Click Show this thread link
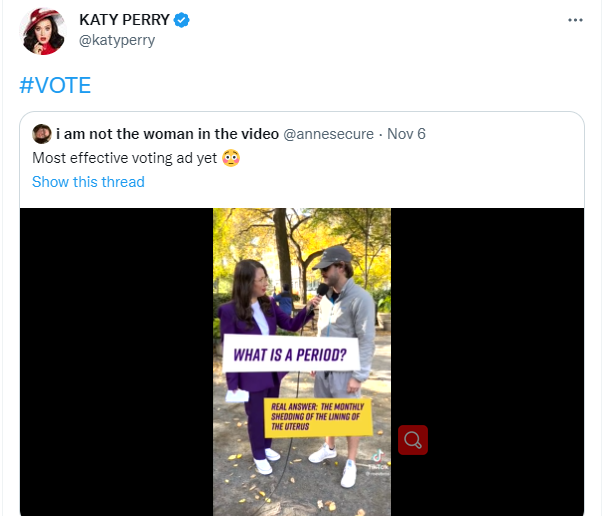 pyautogui.click(x=88, y=182)
